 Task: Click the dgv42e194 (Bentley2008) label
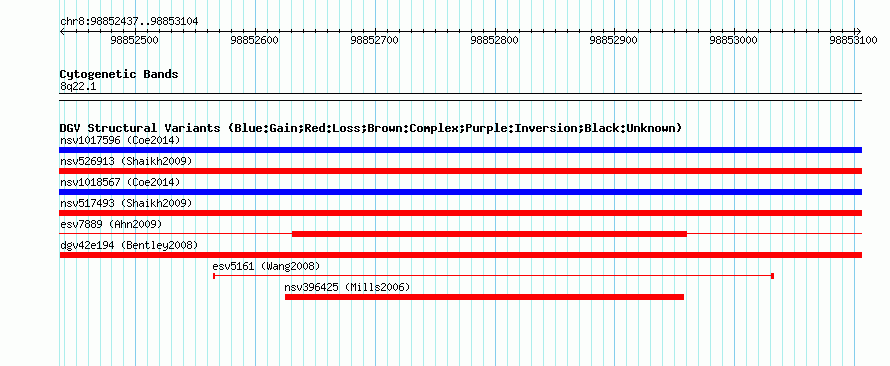[129, 245]
